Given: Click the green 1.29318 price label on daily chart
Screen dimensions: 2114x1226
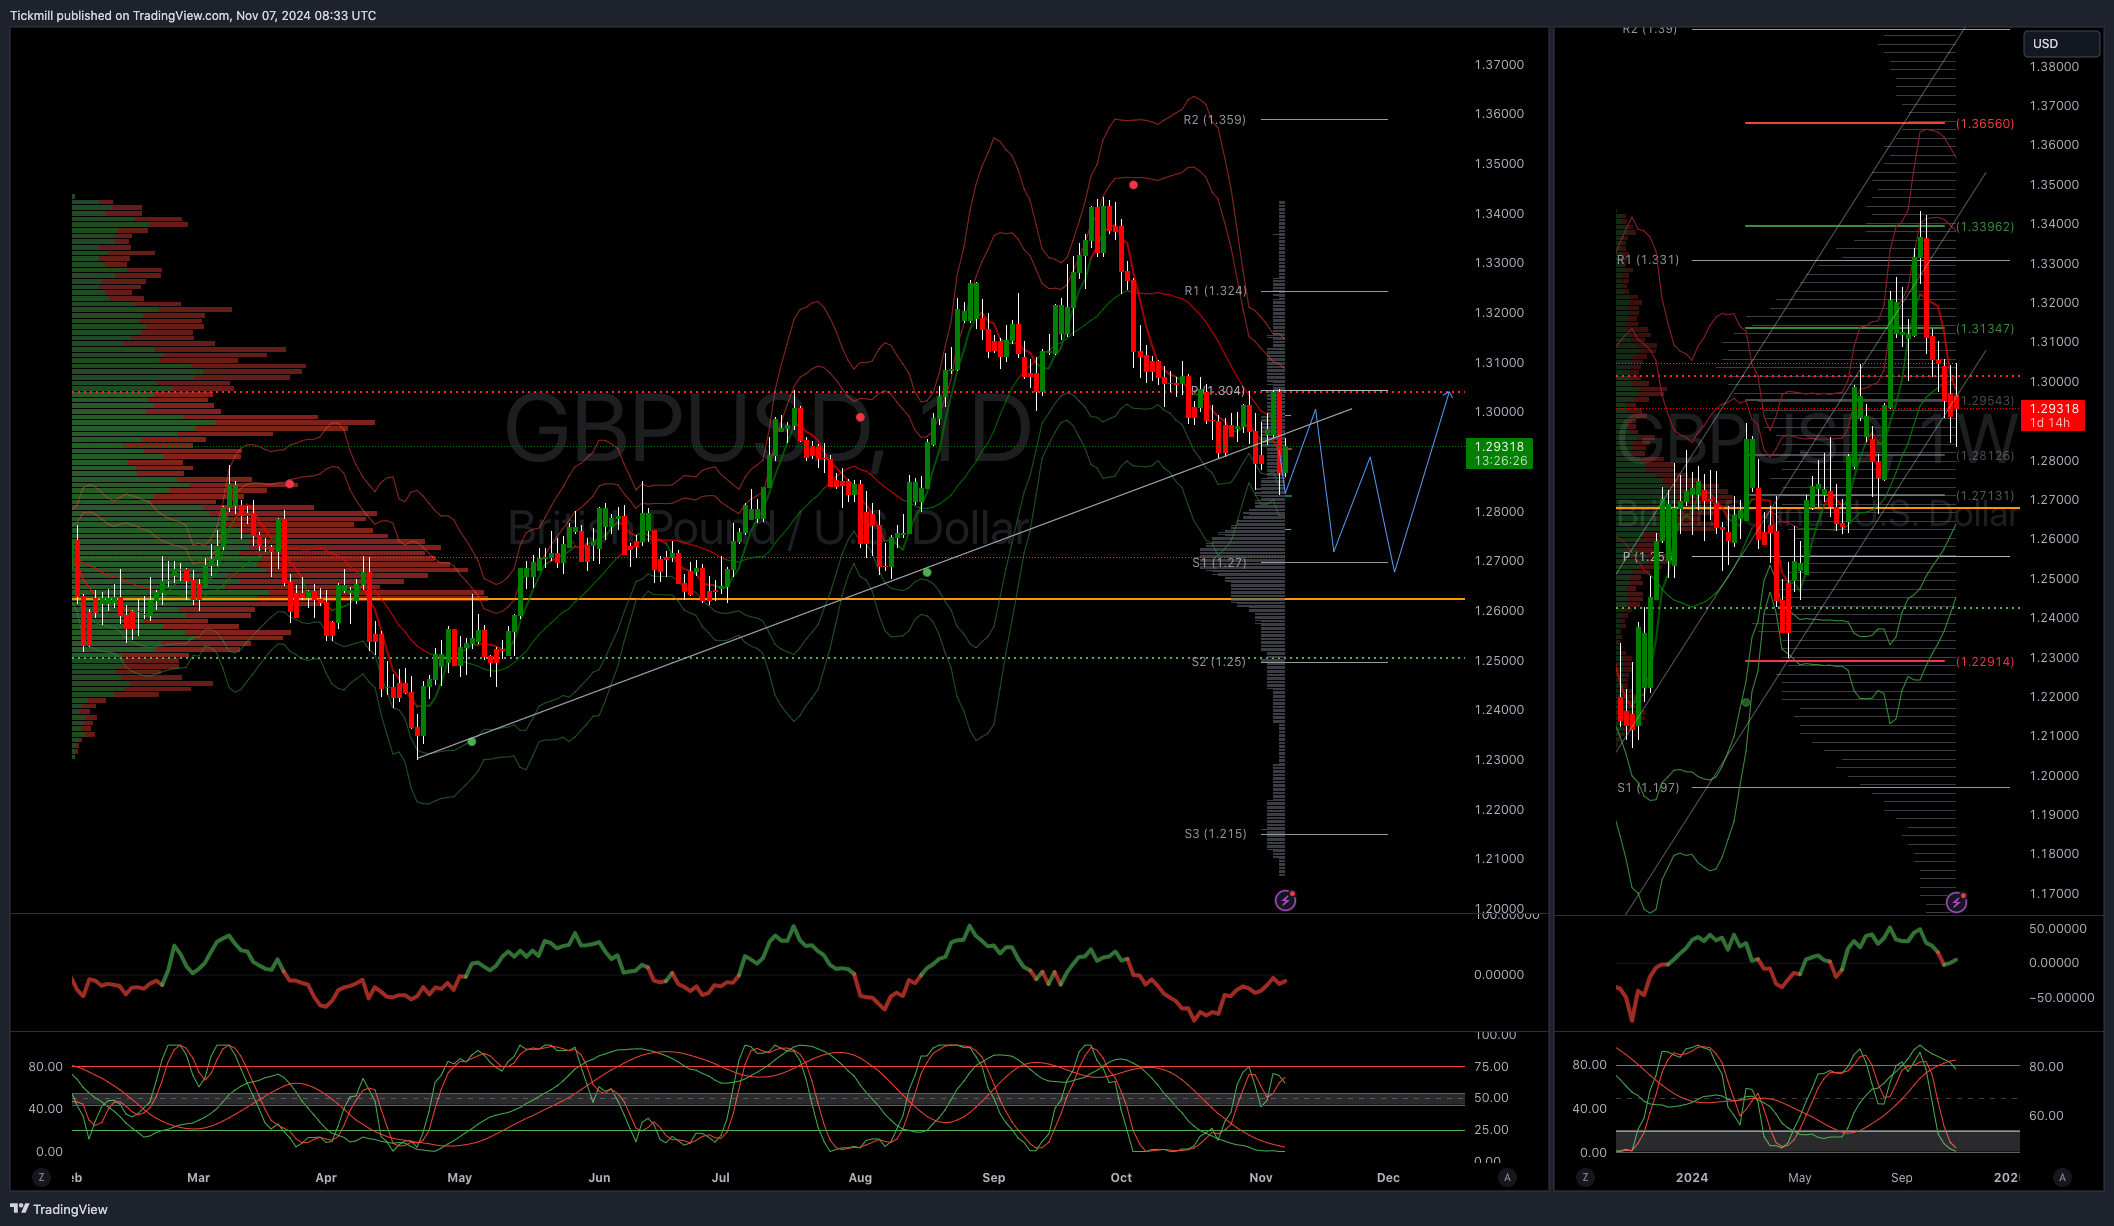Looking at the screenshot, I should [1499, 454].
